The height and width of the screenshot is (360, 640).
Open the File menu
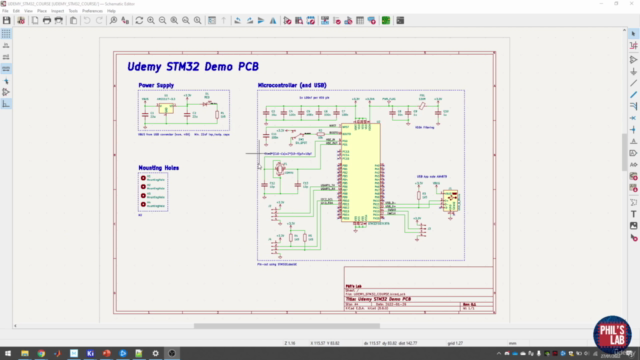point(5,11)
